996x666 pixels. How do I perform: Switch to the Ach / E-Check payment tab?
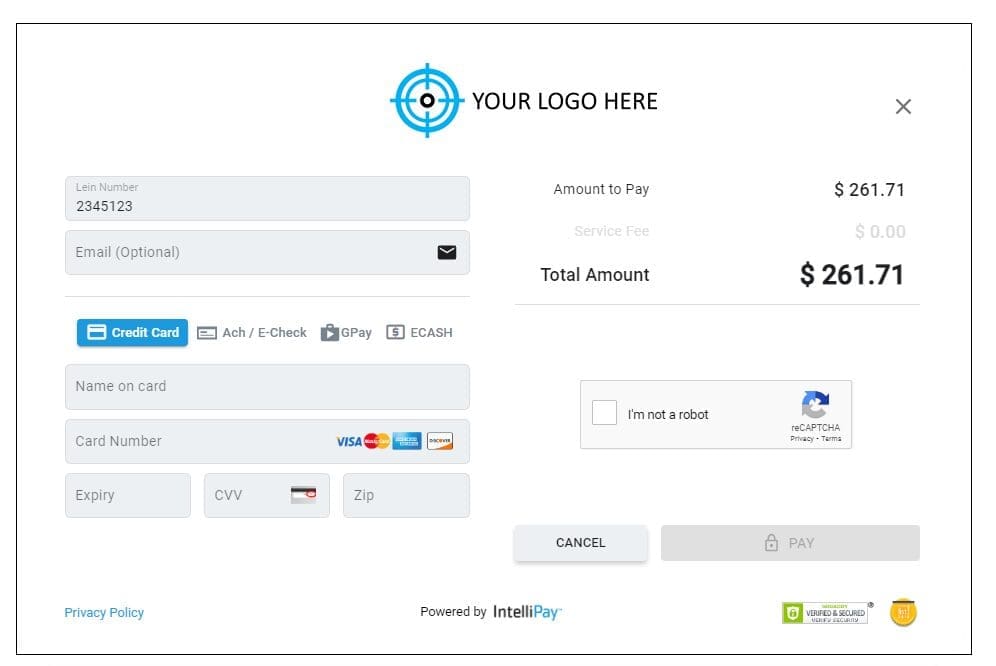(x=252, y=332)
